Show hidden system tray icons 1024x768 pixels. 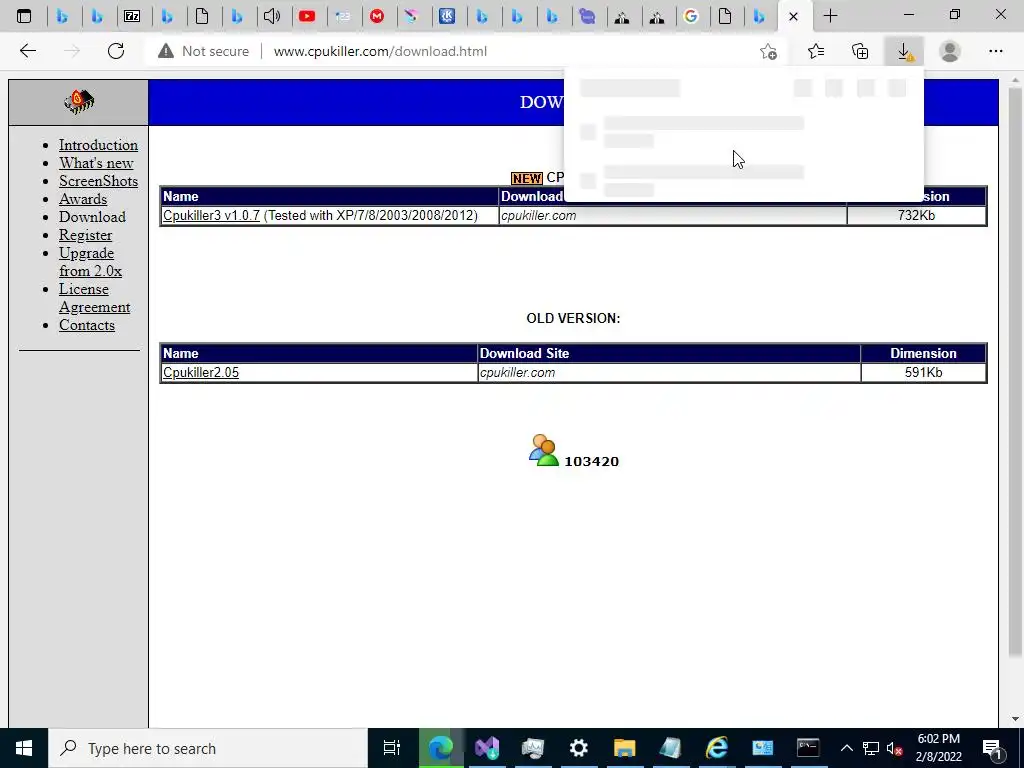point(846,748)
